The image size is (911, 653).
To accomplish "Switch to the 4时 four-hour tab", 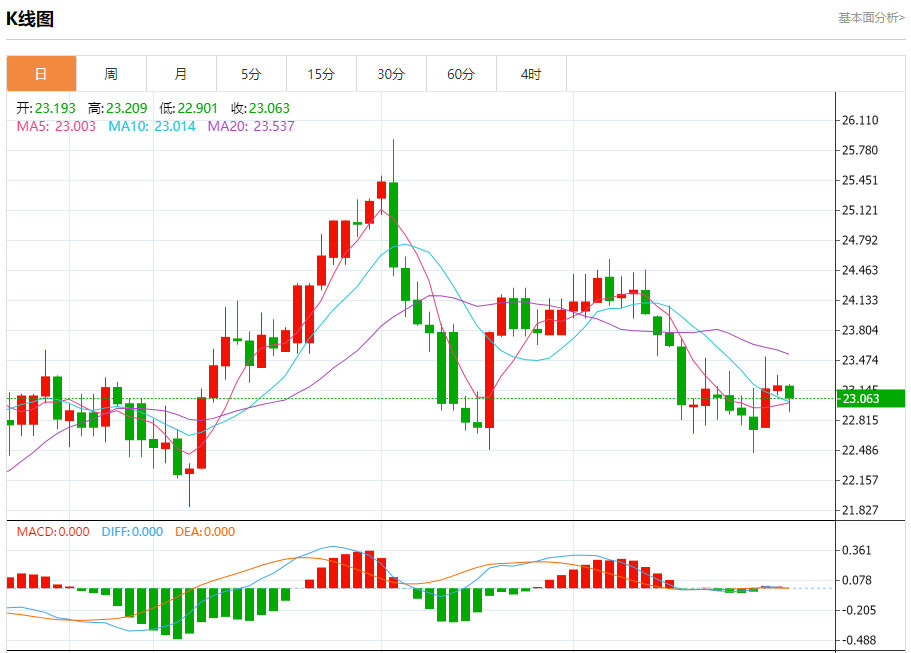I will click(531, 74).
